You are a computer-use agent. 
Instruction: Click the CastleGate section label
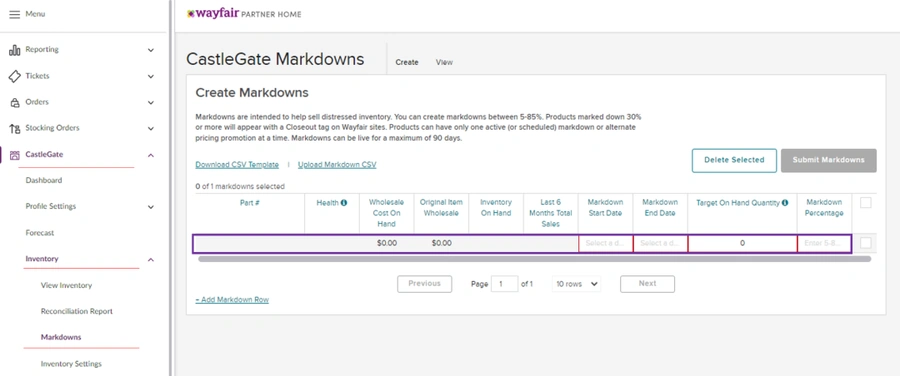click(x=44, y=154)
